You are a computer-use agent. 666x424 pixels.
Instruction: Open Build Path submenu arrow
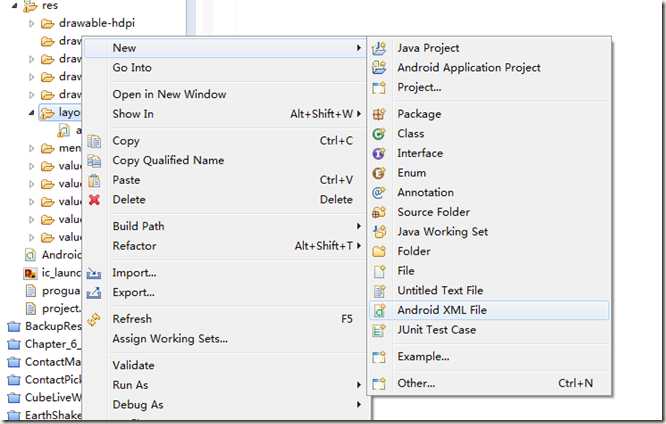click(358, 226)
